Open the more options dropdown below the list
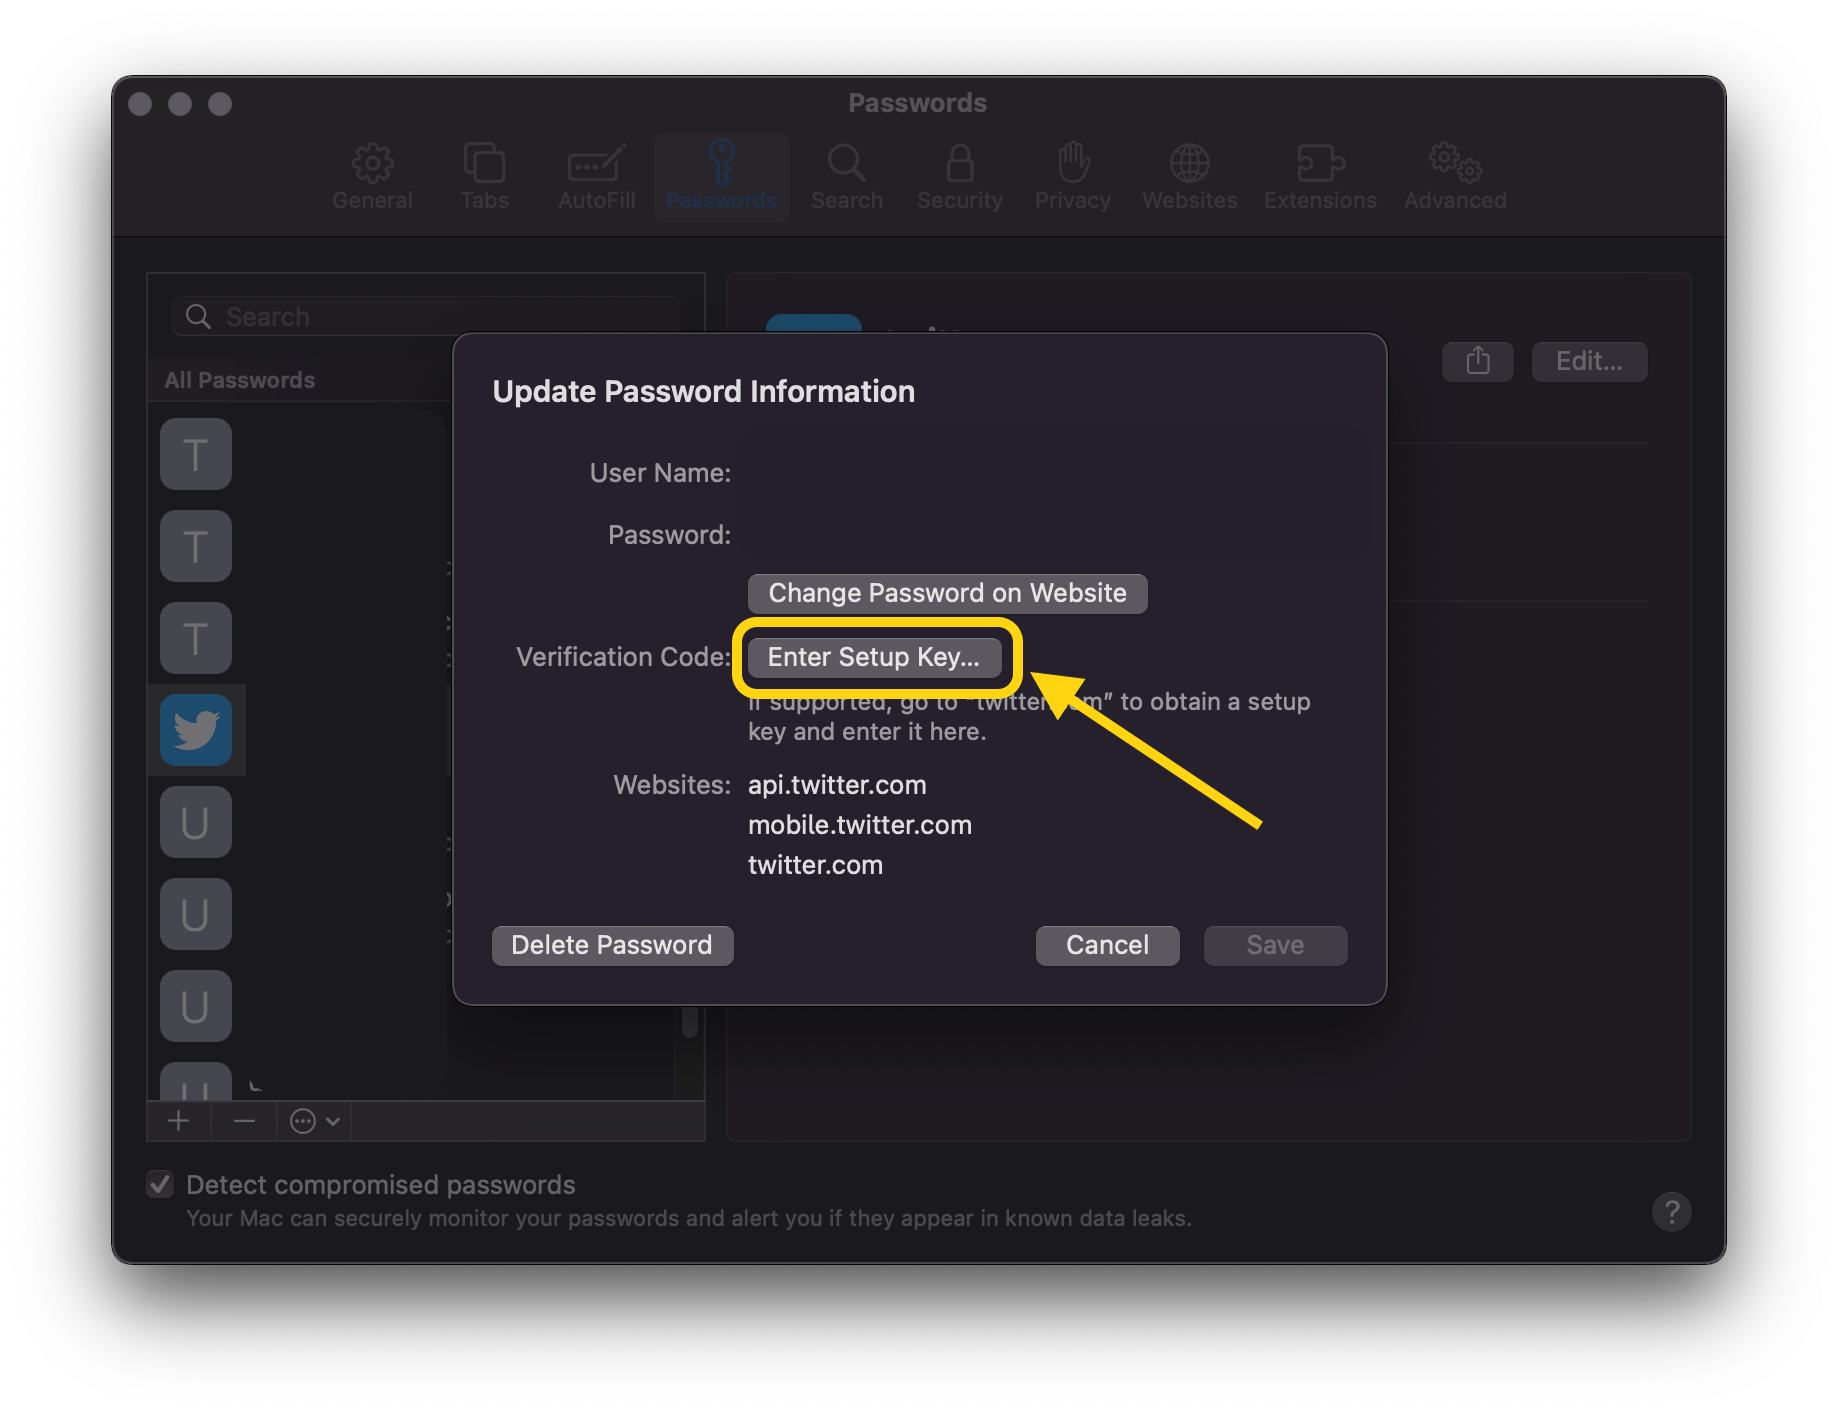Image resolution: width=1838 pixels, height=1412 pixels. click(x=312, y=1121)
